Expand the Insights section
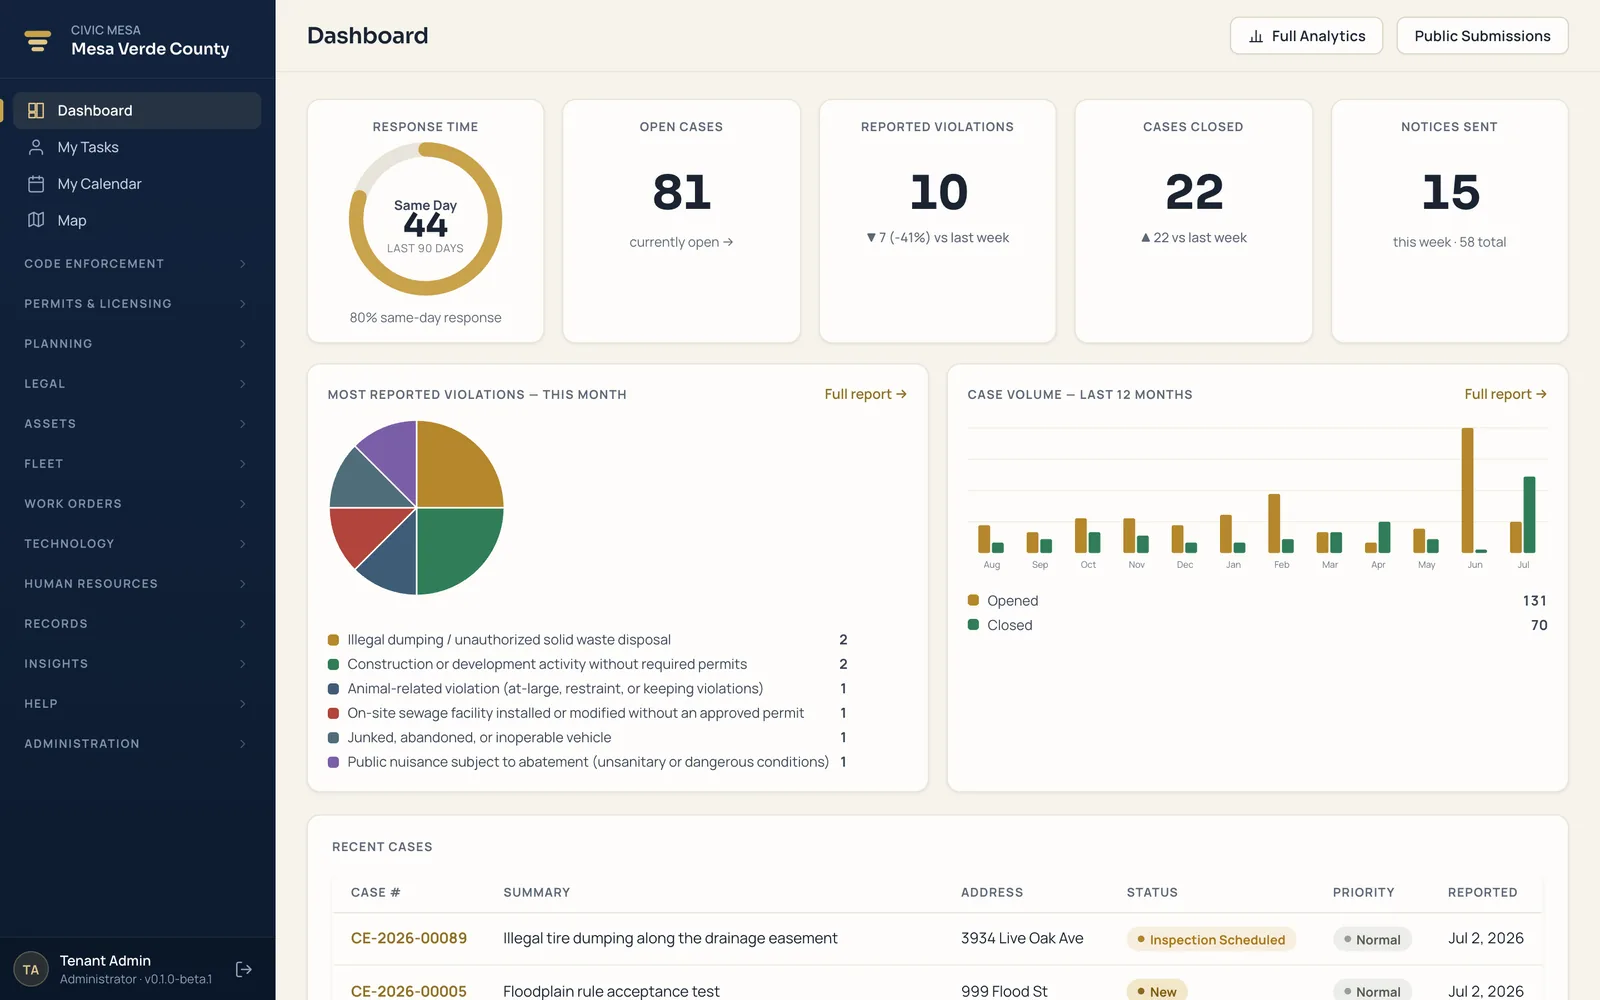 tap(137, 664)
